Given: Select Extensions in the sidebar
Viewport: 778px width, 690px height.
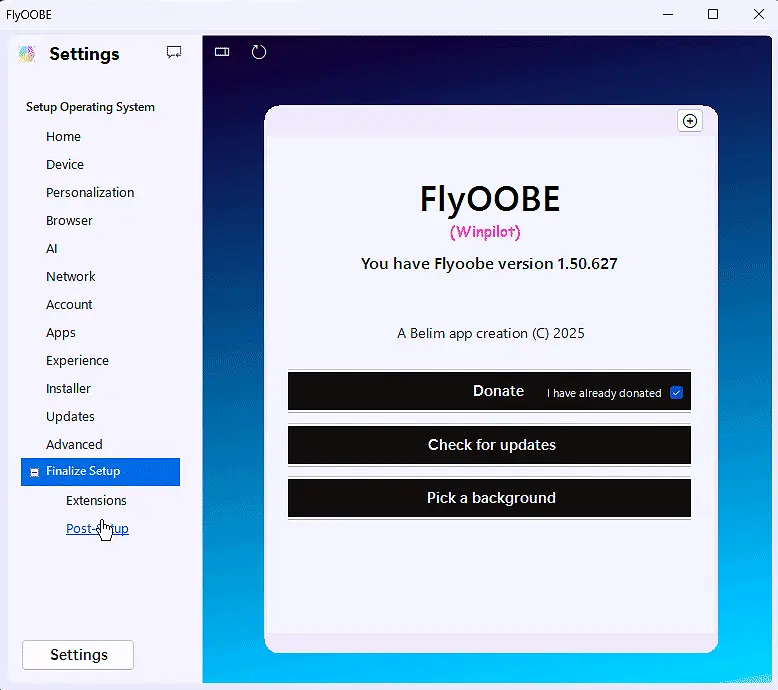Looking at the screenshot, I should [96, 500].
